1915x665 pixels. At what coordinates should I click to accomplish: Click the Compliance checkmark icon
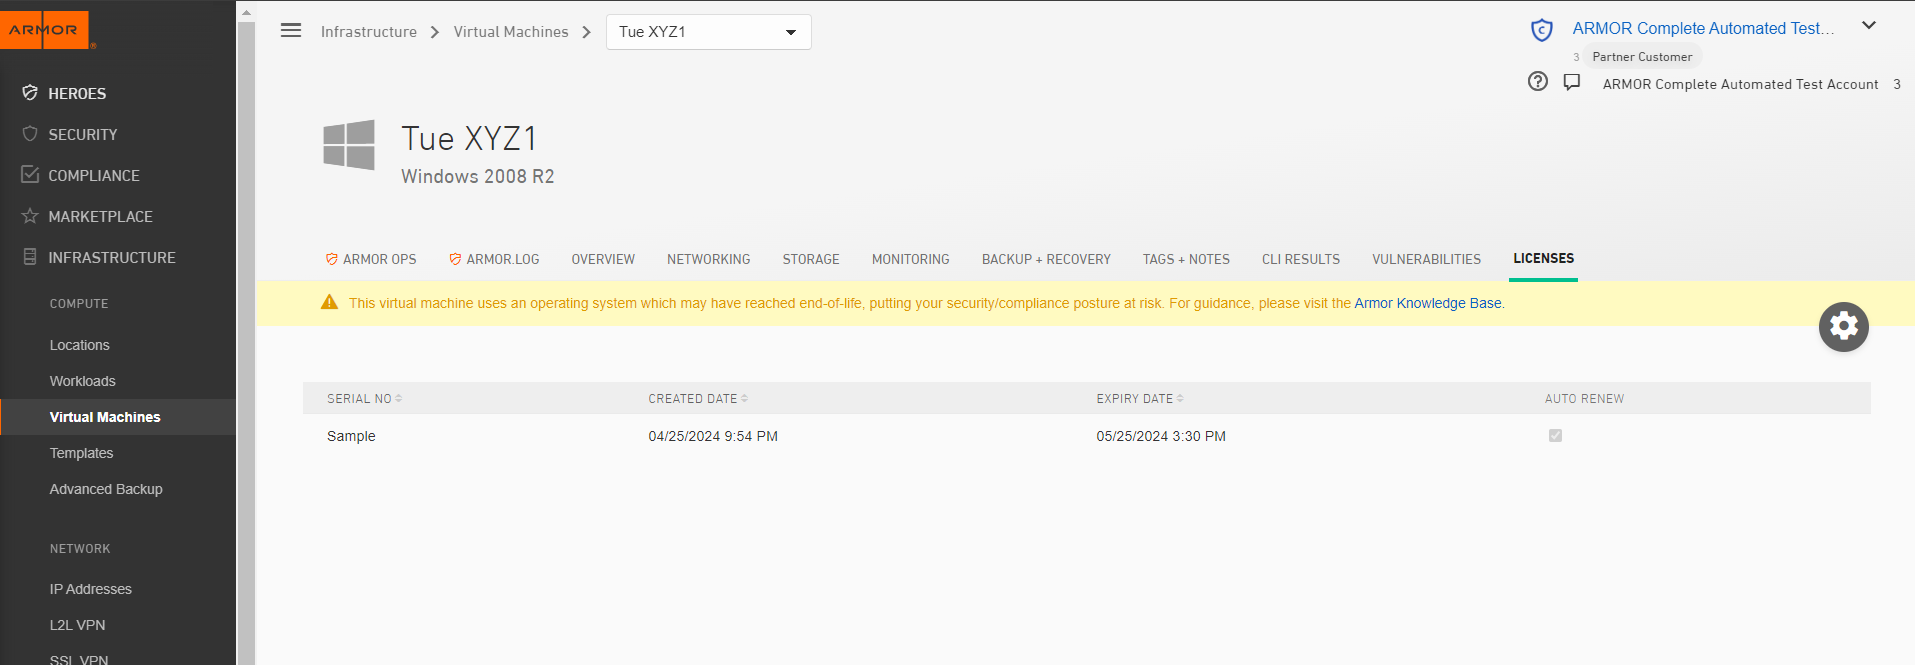click(30, 175)
